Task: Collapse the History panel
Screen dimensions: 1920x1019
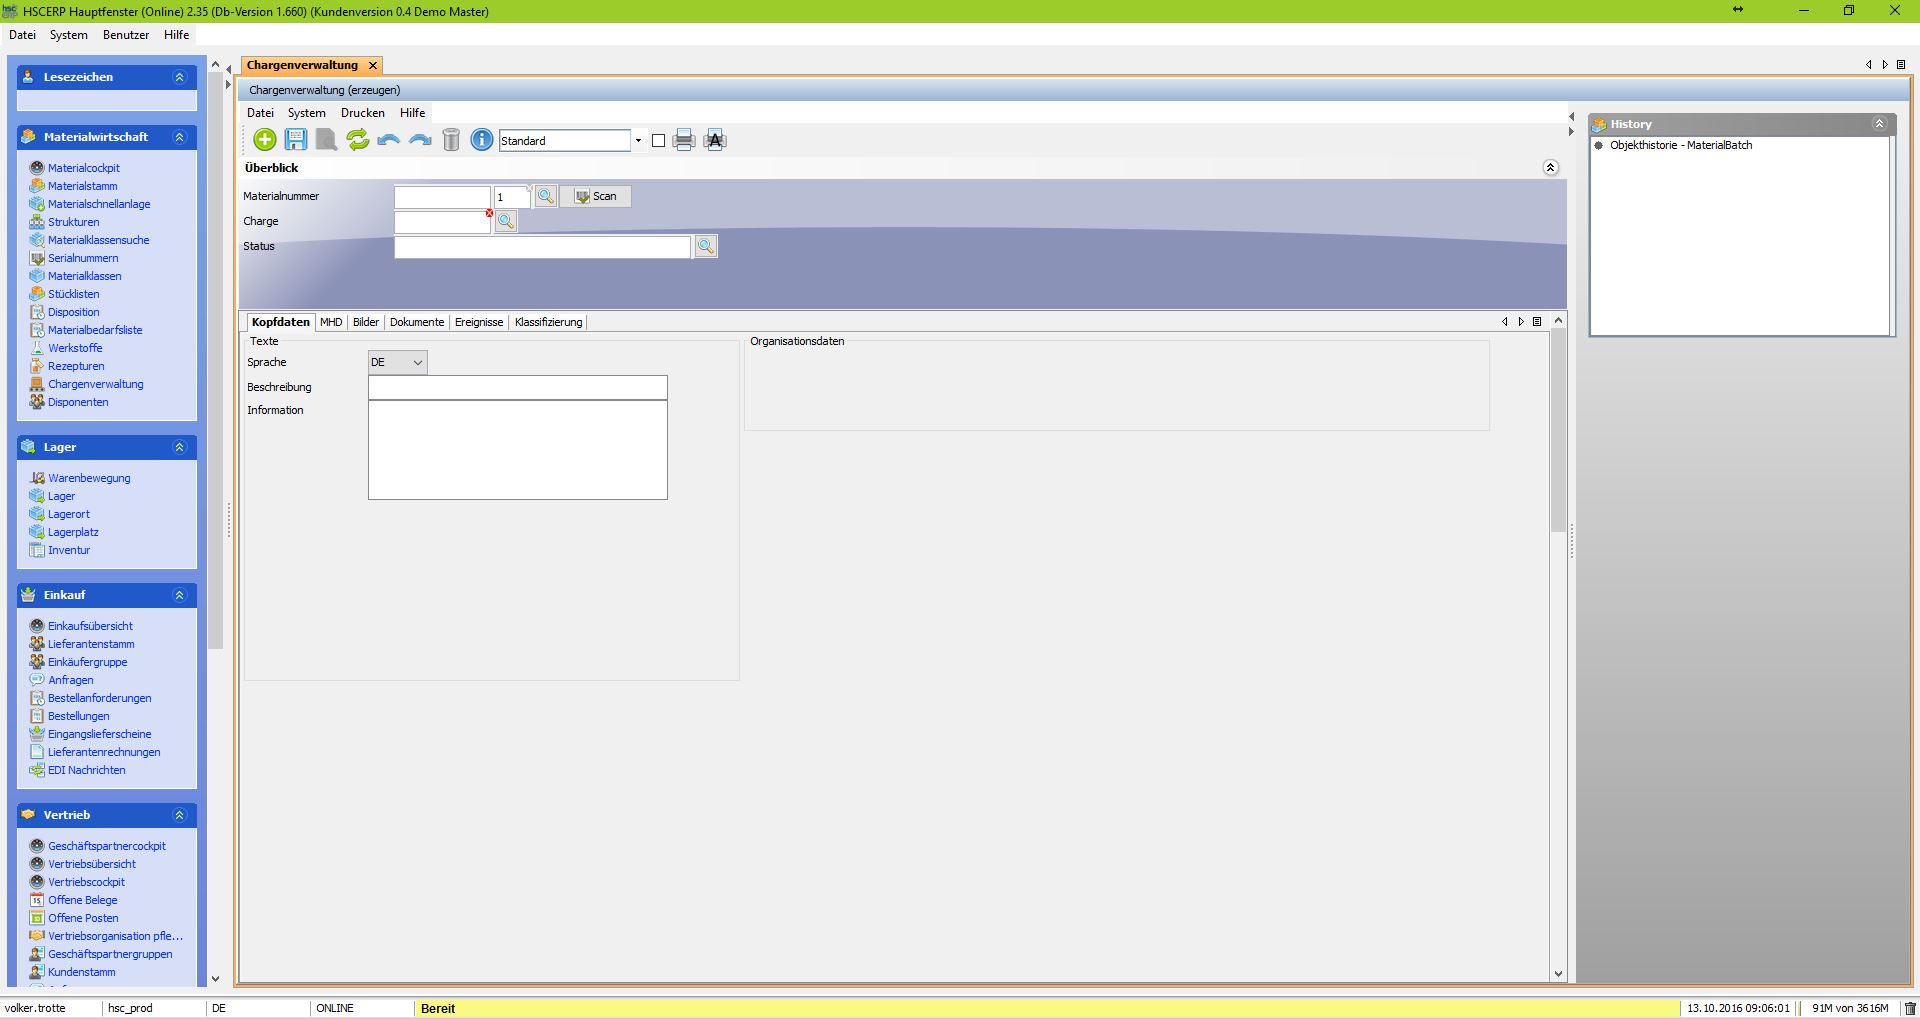Action: click(x=1879, y=124)
